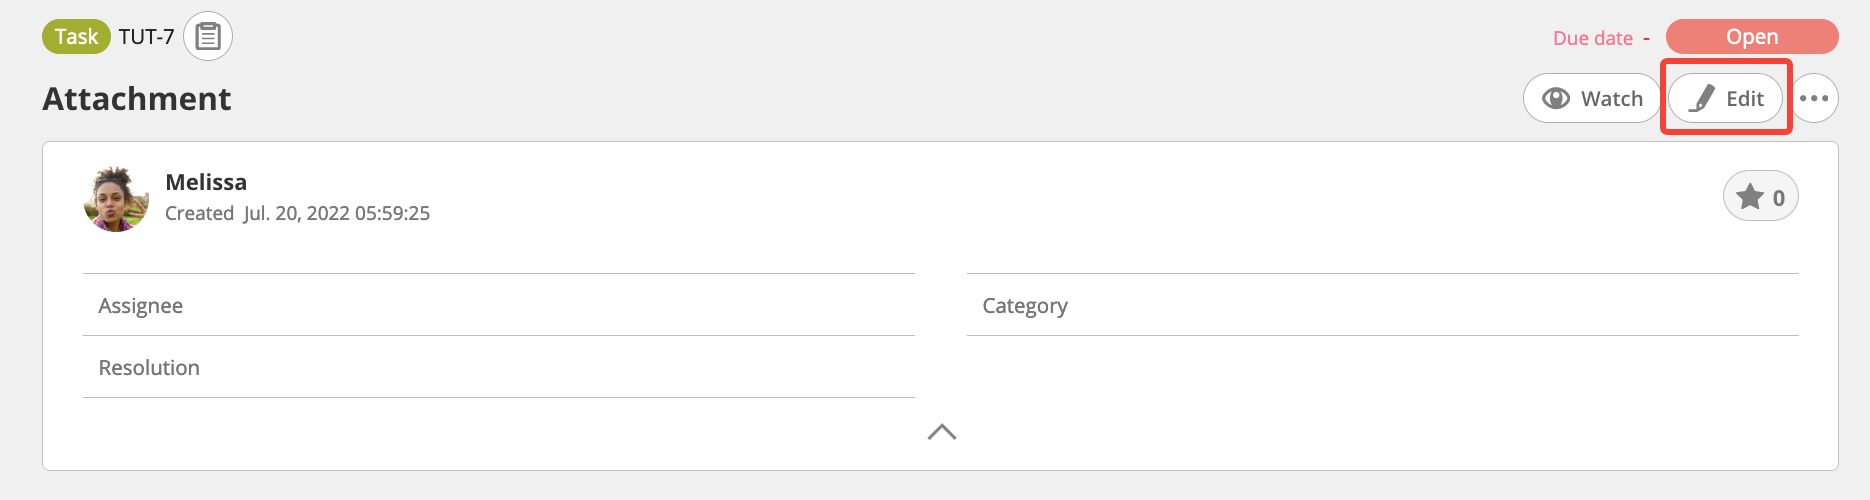Click the TUT-7 issue key
The width and height of the screenshot is (1870, 500).
pos(146,37)
